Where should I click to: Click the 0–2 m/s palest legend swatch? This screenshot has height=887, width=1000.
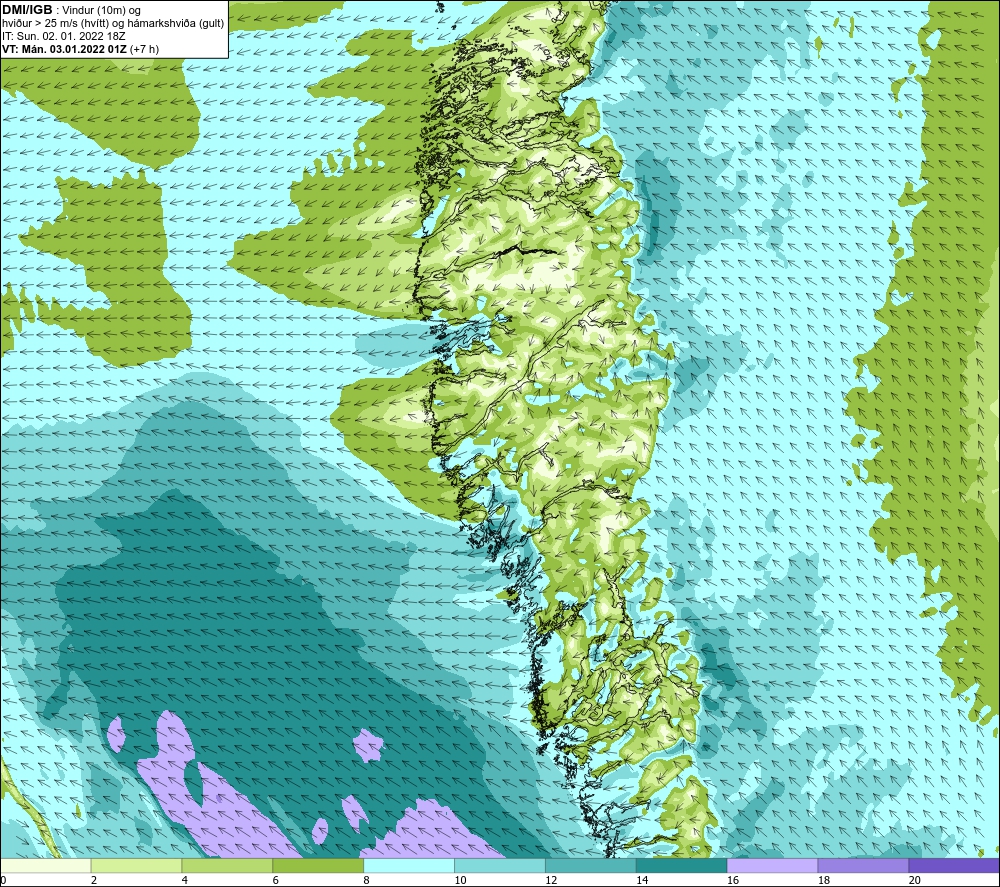[x=46, y=865]
